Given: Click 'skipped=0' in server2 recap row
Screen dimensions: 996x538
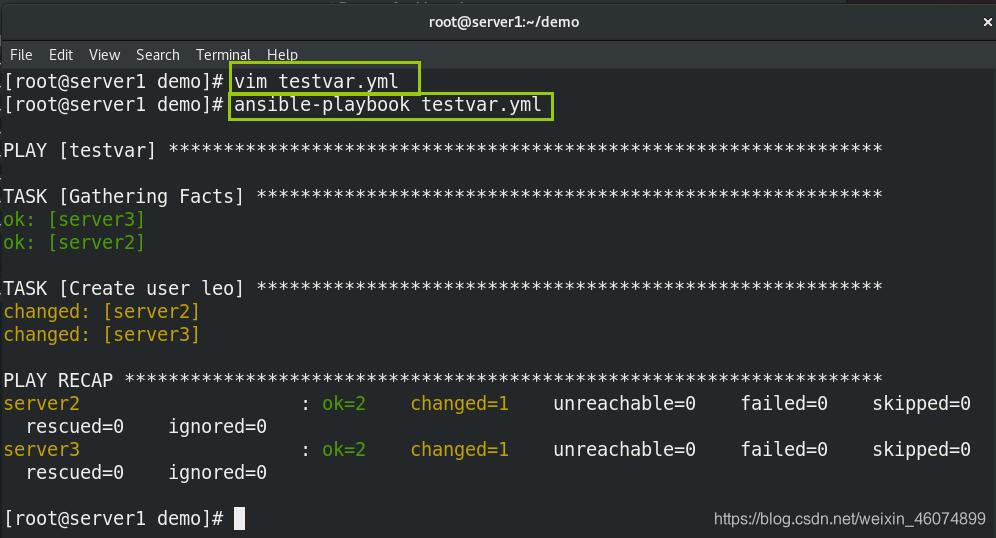Looking at the screenshot, I should (x=921, y=403).
